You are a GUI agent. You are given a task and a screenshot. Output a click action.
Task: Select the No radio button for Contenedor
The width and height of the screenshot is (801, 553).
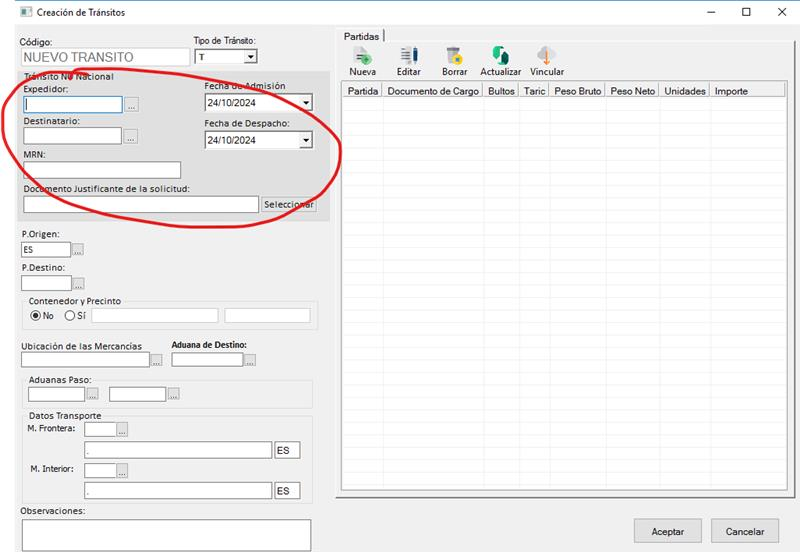36,316
